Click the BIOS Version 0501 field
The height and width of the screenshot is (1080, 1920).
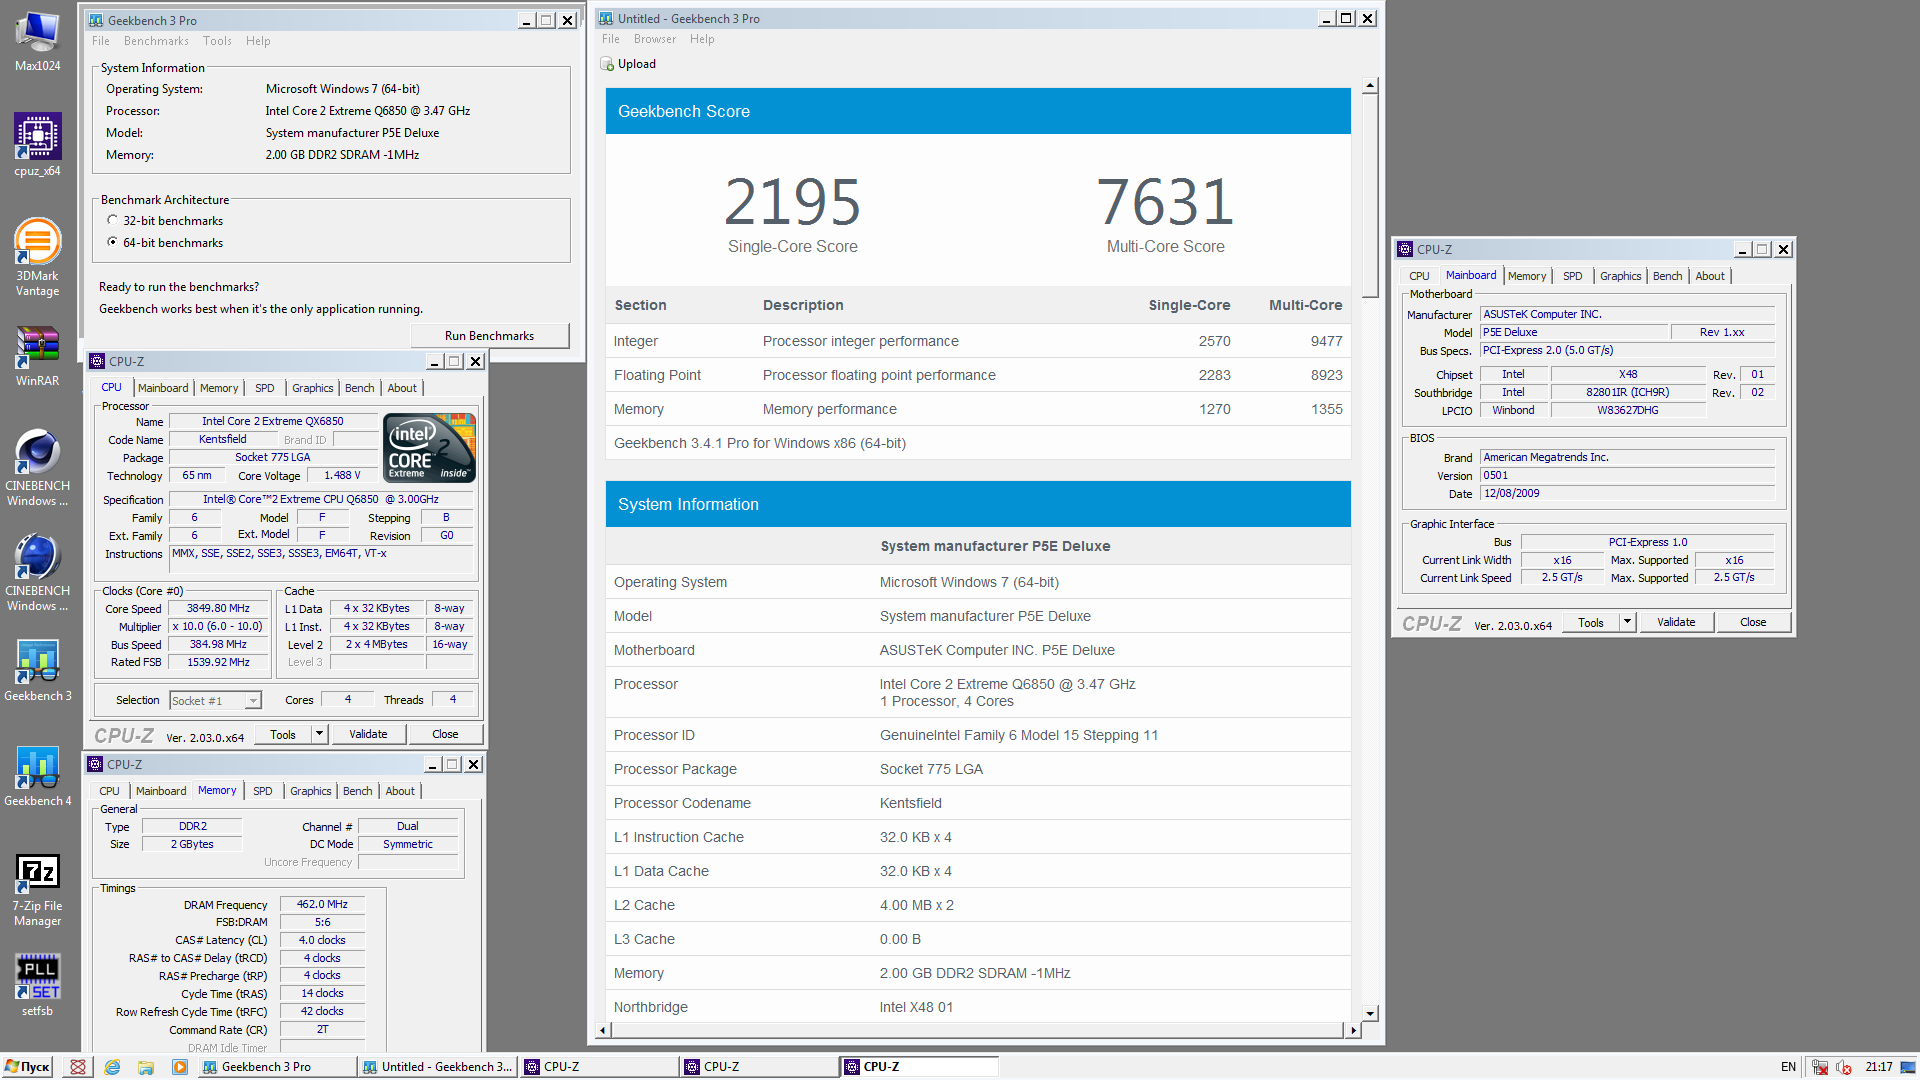click(x=1627, y=476)
